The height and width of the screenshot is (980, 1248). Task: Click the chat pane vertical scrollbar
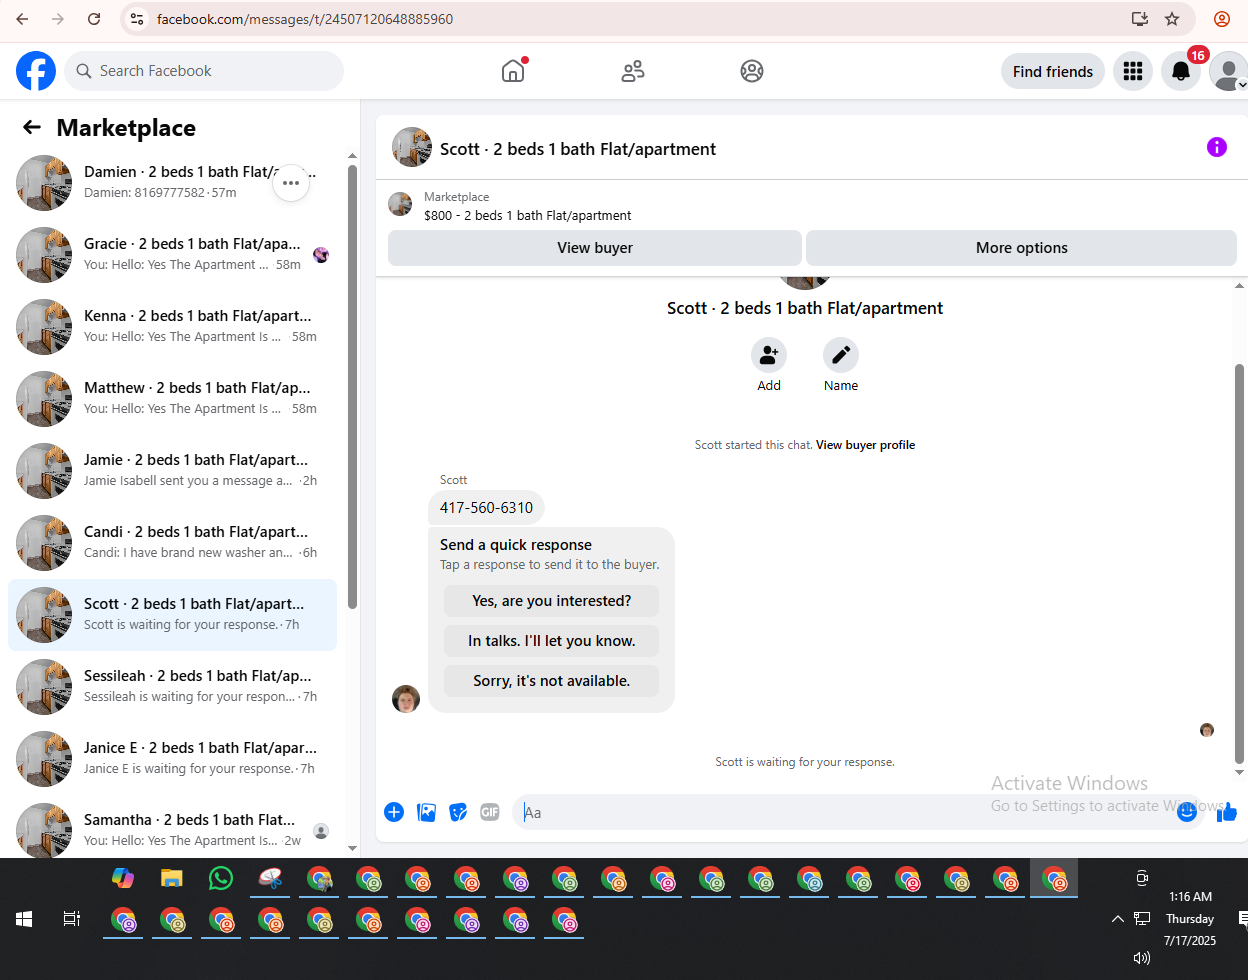pos(1240,563)
